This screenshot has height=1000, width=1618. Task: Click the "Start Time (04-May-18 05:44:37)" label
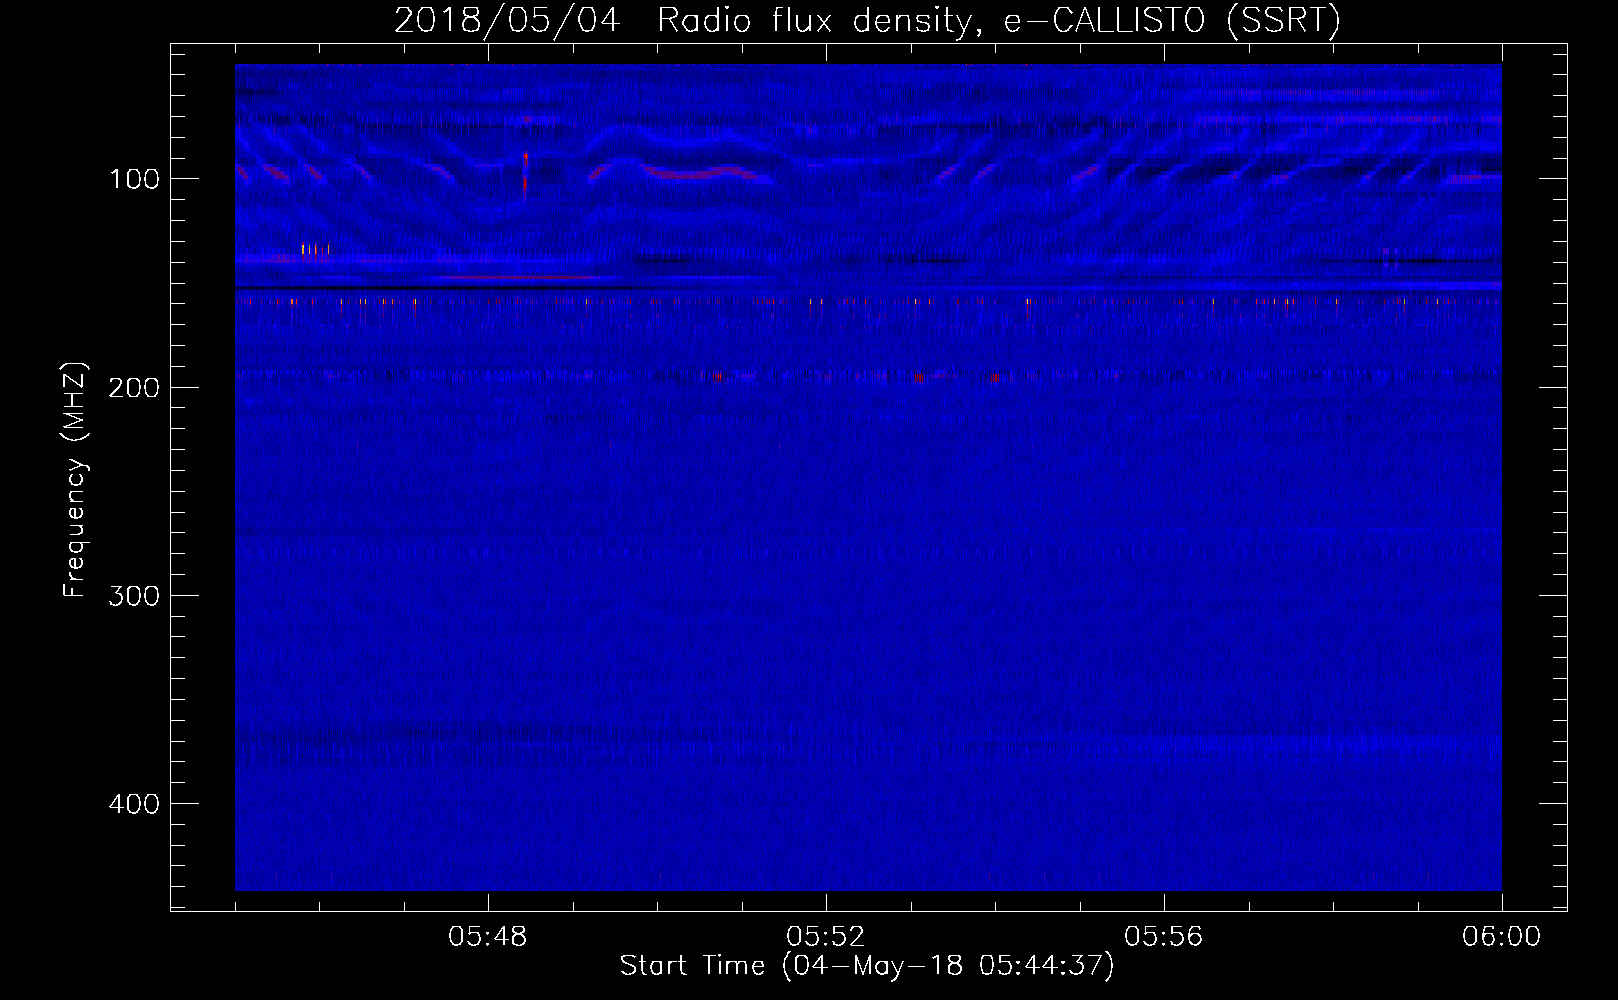pyautogui.click(x=866, y=966)
